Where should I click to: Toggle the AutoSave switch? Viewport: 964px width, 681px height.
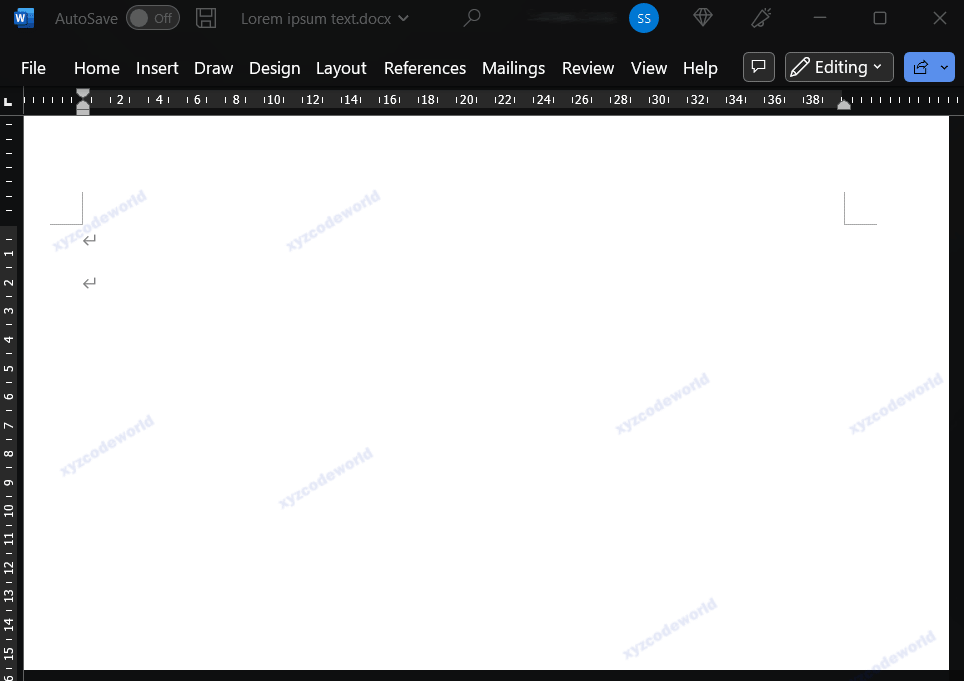(153, 18)
